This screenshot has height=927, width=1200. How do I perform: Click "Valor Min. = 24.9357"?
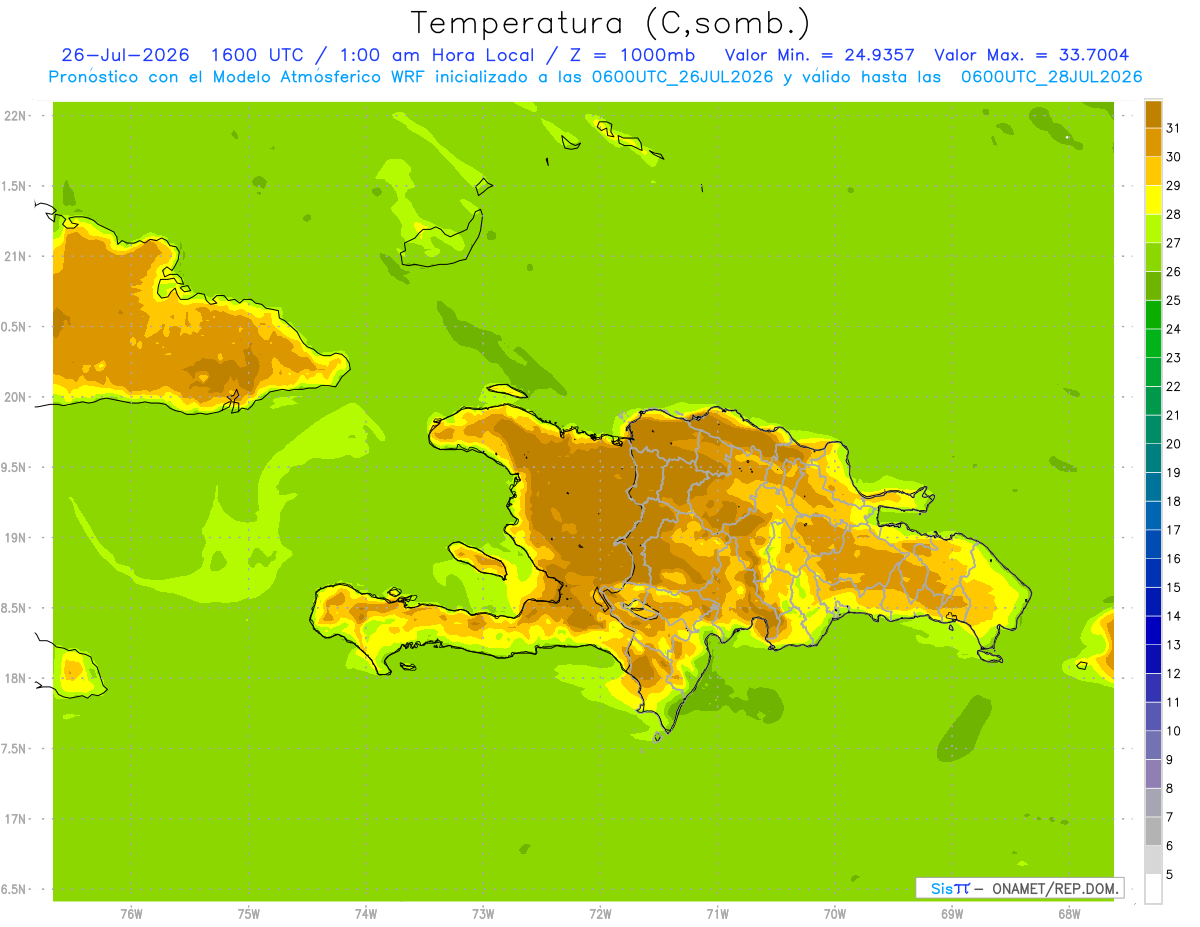[819, 55]
